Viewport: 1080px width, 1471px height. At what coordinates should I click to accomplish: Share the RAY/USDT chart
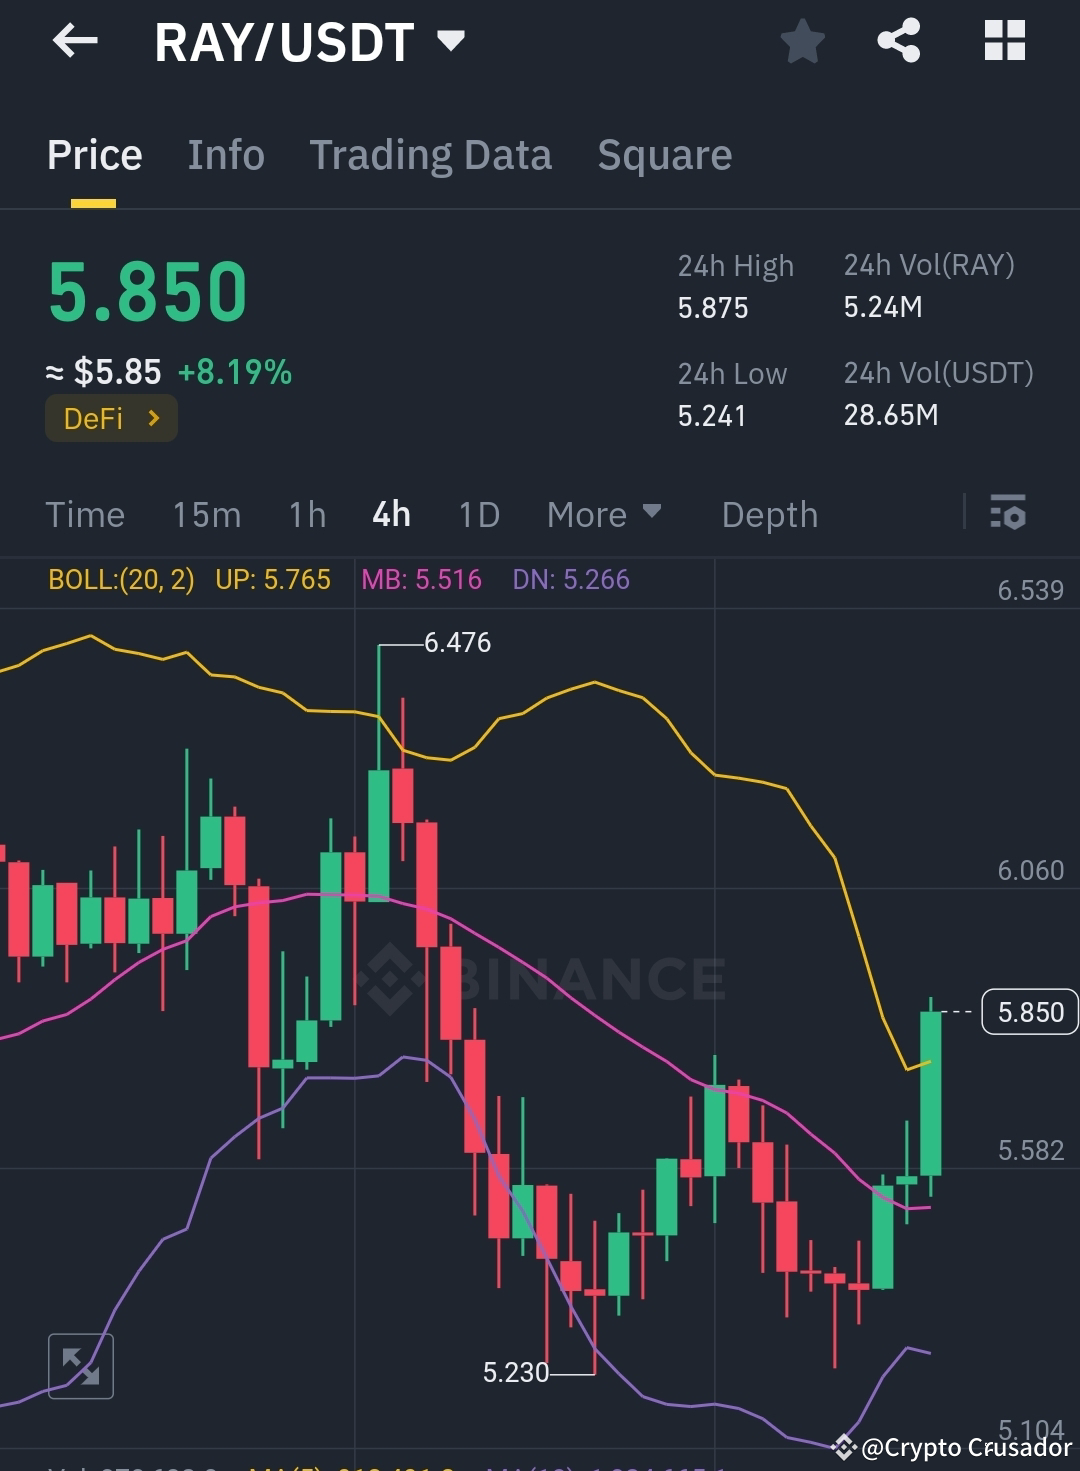[x=898, y=41]
